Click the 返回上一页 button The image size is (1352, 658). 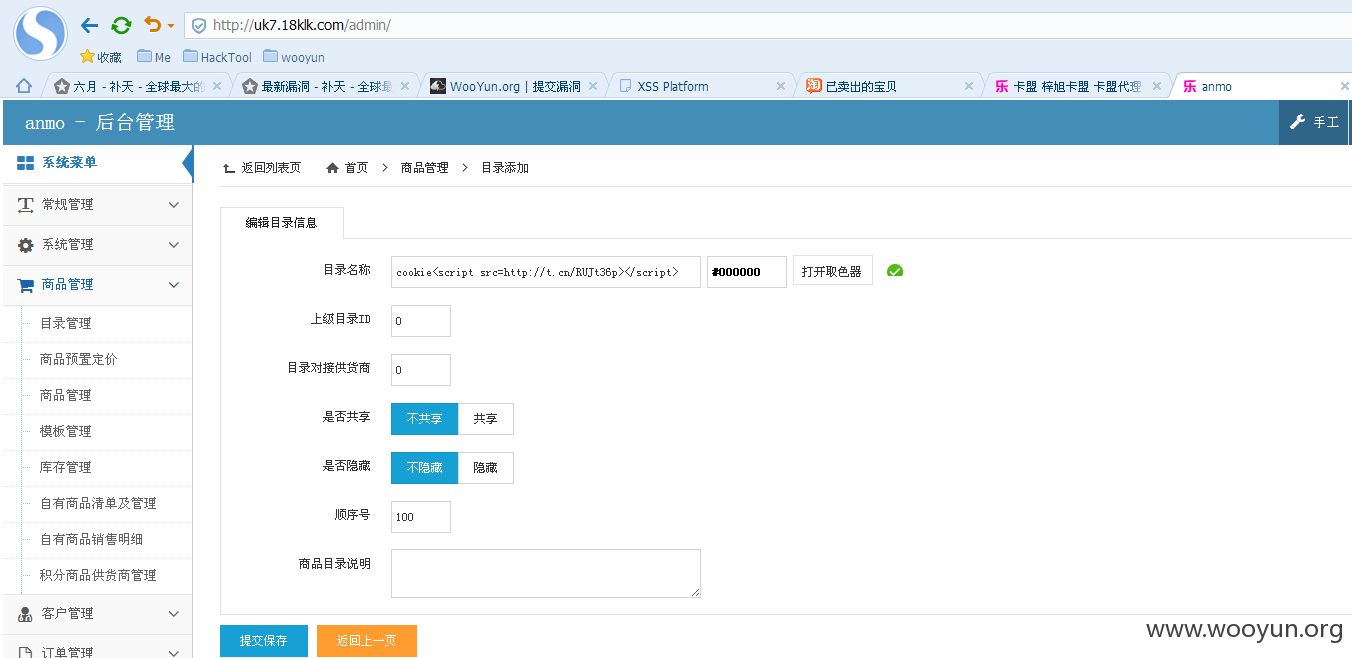click(367, 641)
